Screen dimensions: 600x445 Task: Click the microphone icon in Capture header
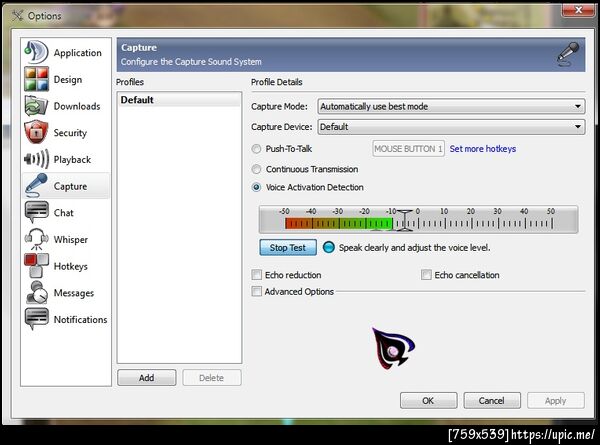568,54
